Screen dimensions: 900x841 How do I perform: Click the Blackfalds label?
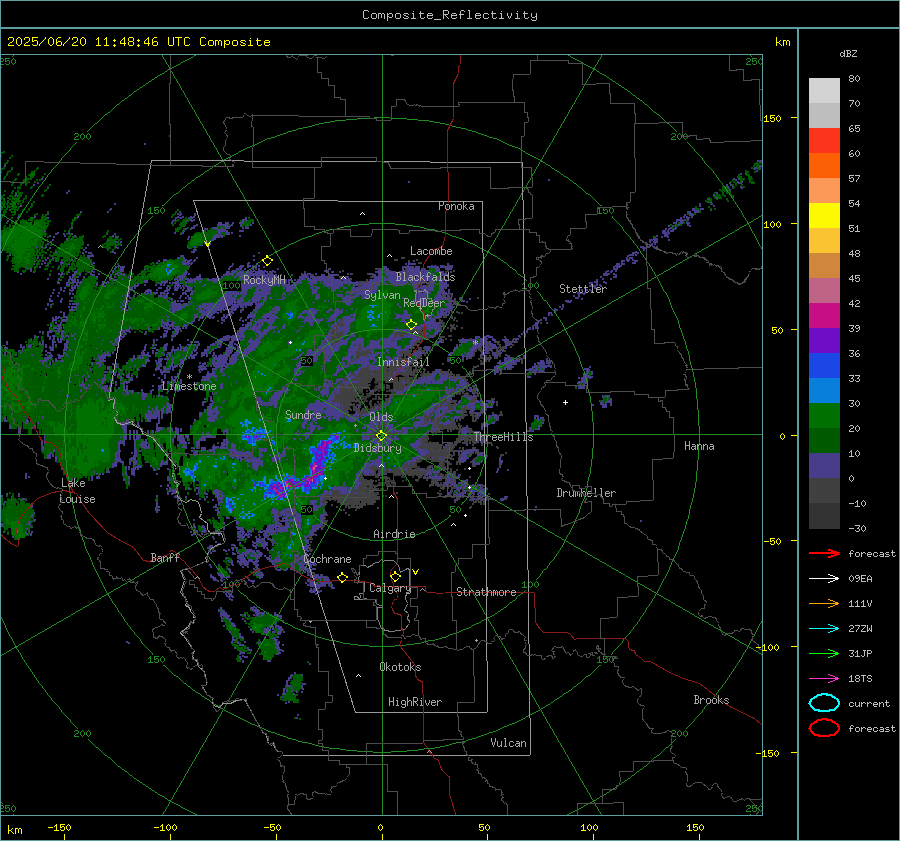click(425, 277)
